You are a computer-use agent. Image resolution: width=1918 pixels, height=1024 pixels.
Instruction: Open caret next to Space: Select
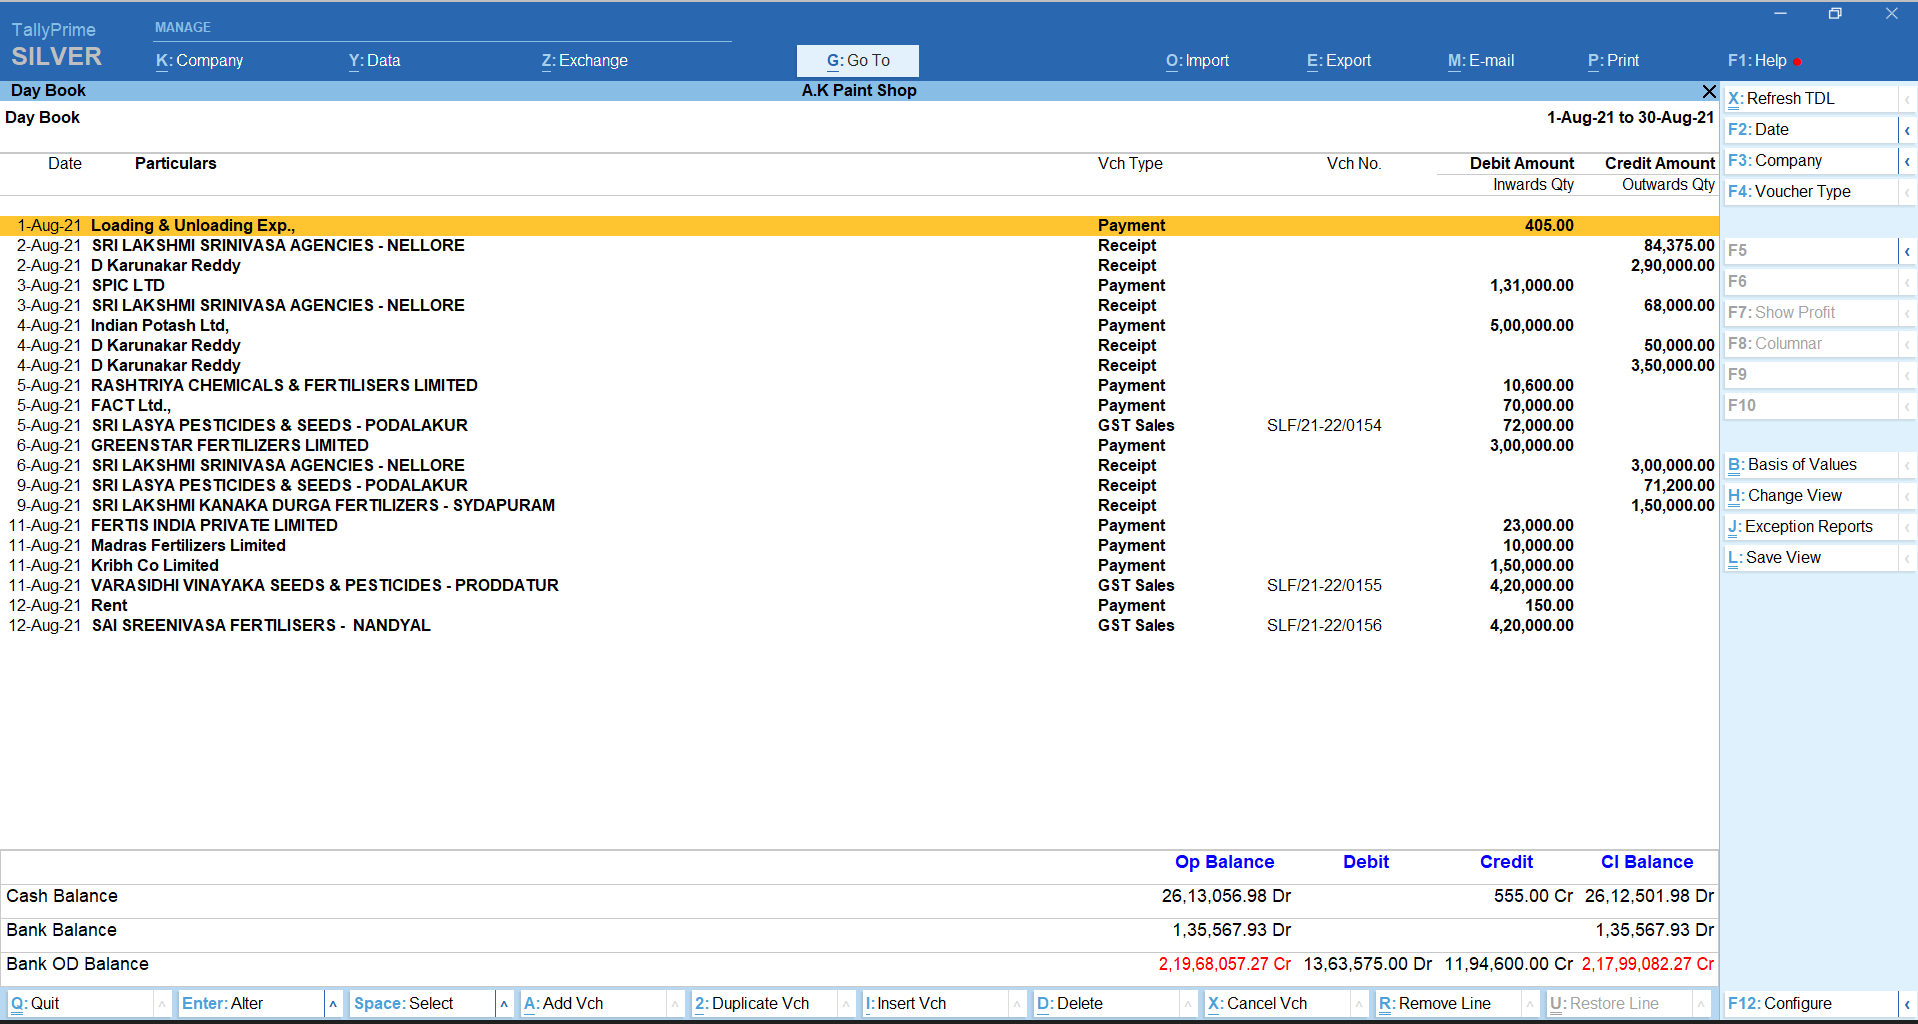point(504,1004)
